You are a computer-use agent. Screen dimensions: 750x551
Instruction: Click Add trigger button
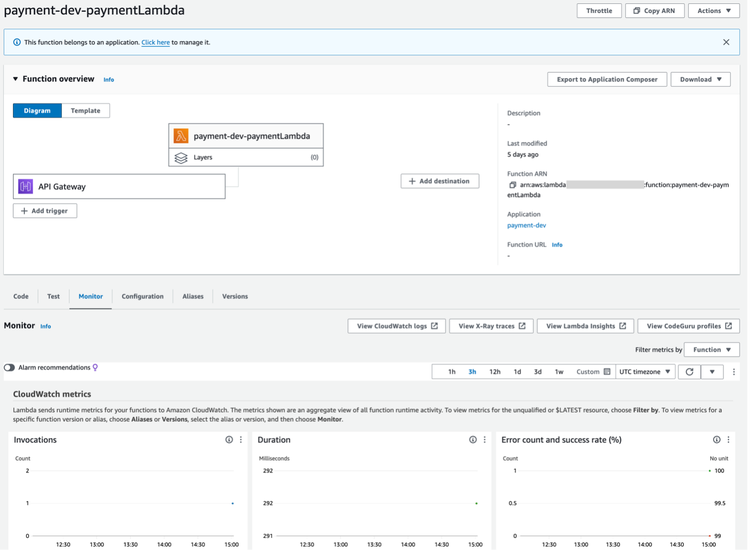[45, 211]
